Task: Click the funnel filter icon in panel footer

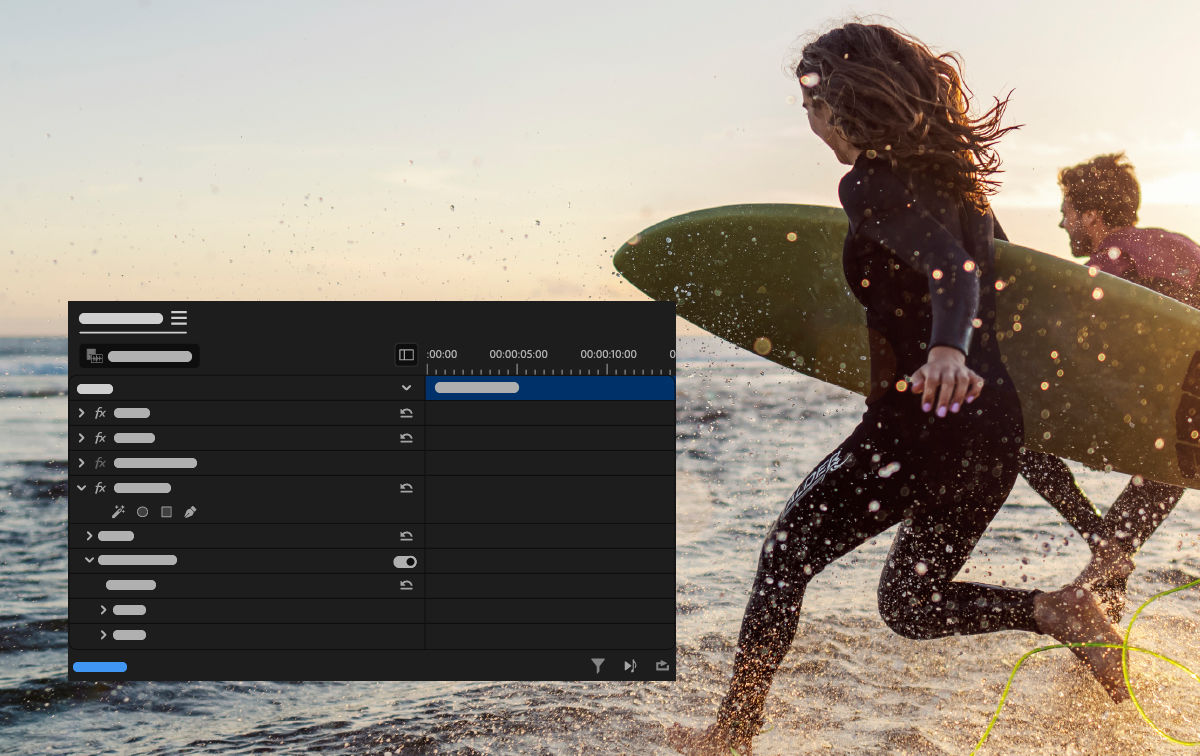Action: pyautogui.click(x=598, y=666)
